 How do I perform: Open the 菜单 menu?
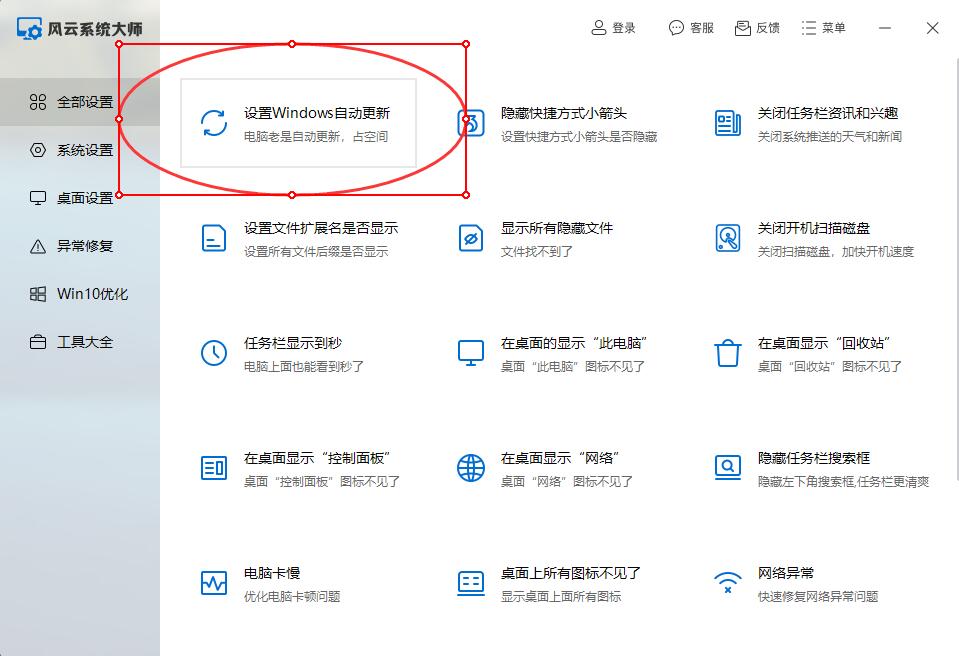click(823, 28)
